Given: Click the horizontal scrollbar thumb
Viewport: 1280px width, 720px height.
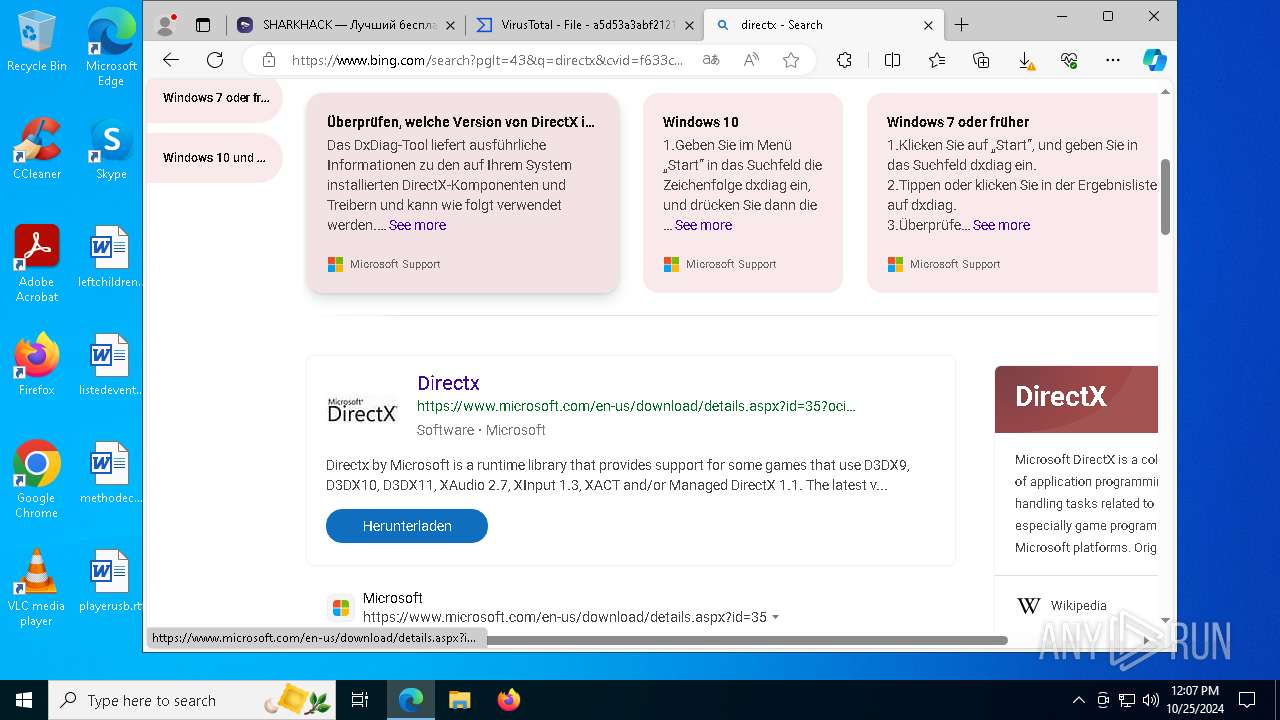Looking at the screenshot, I should pyautogui.click(x=747, y=640).
